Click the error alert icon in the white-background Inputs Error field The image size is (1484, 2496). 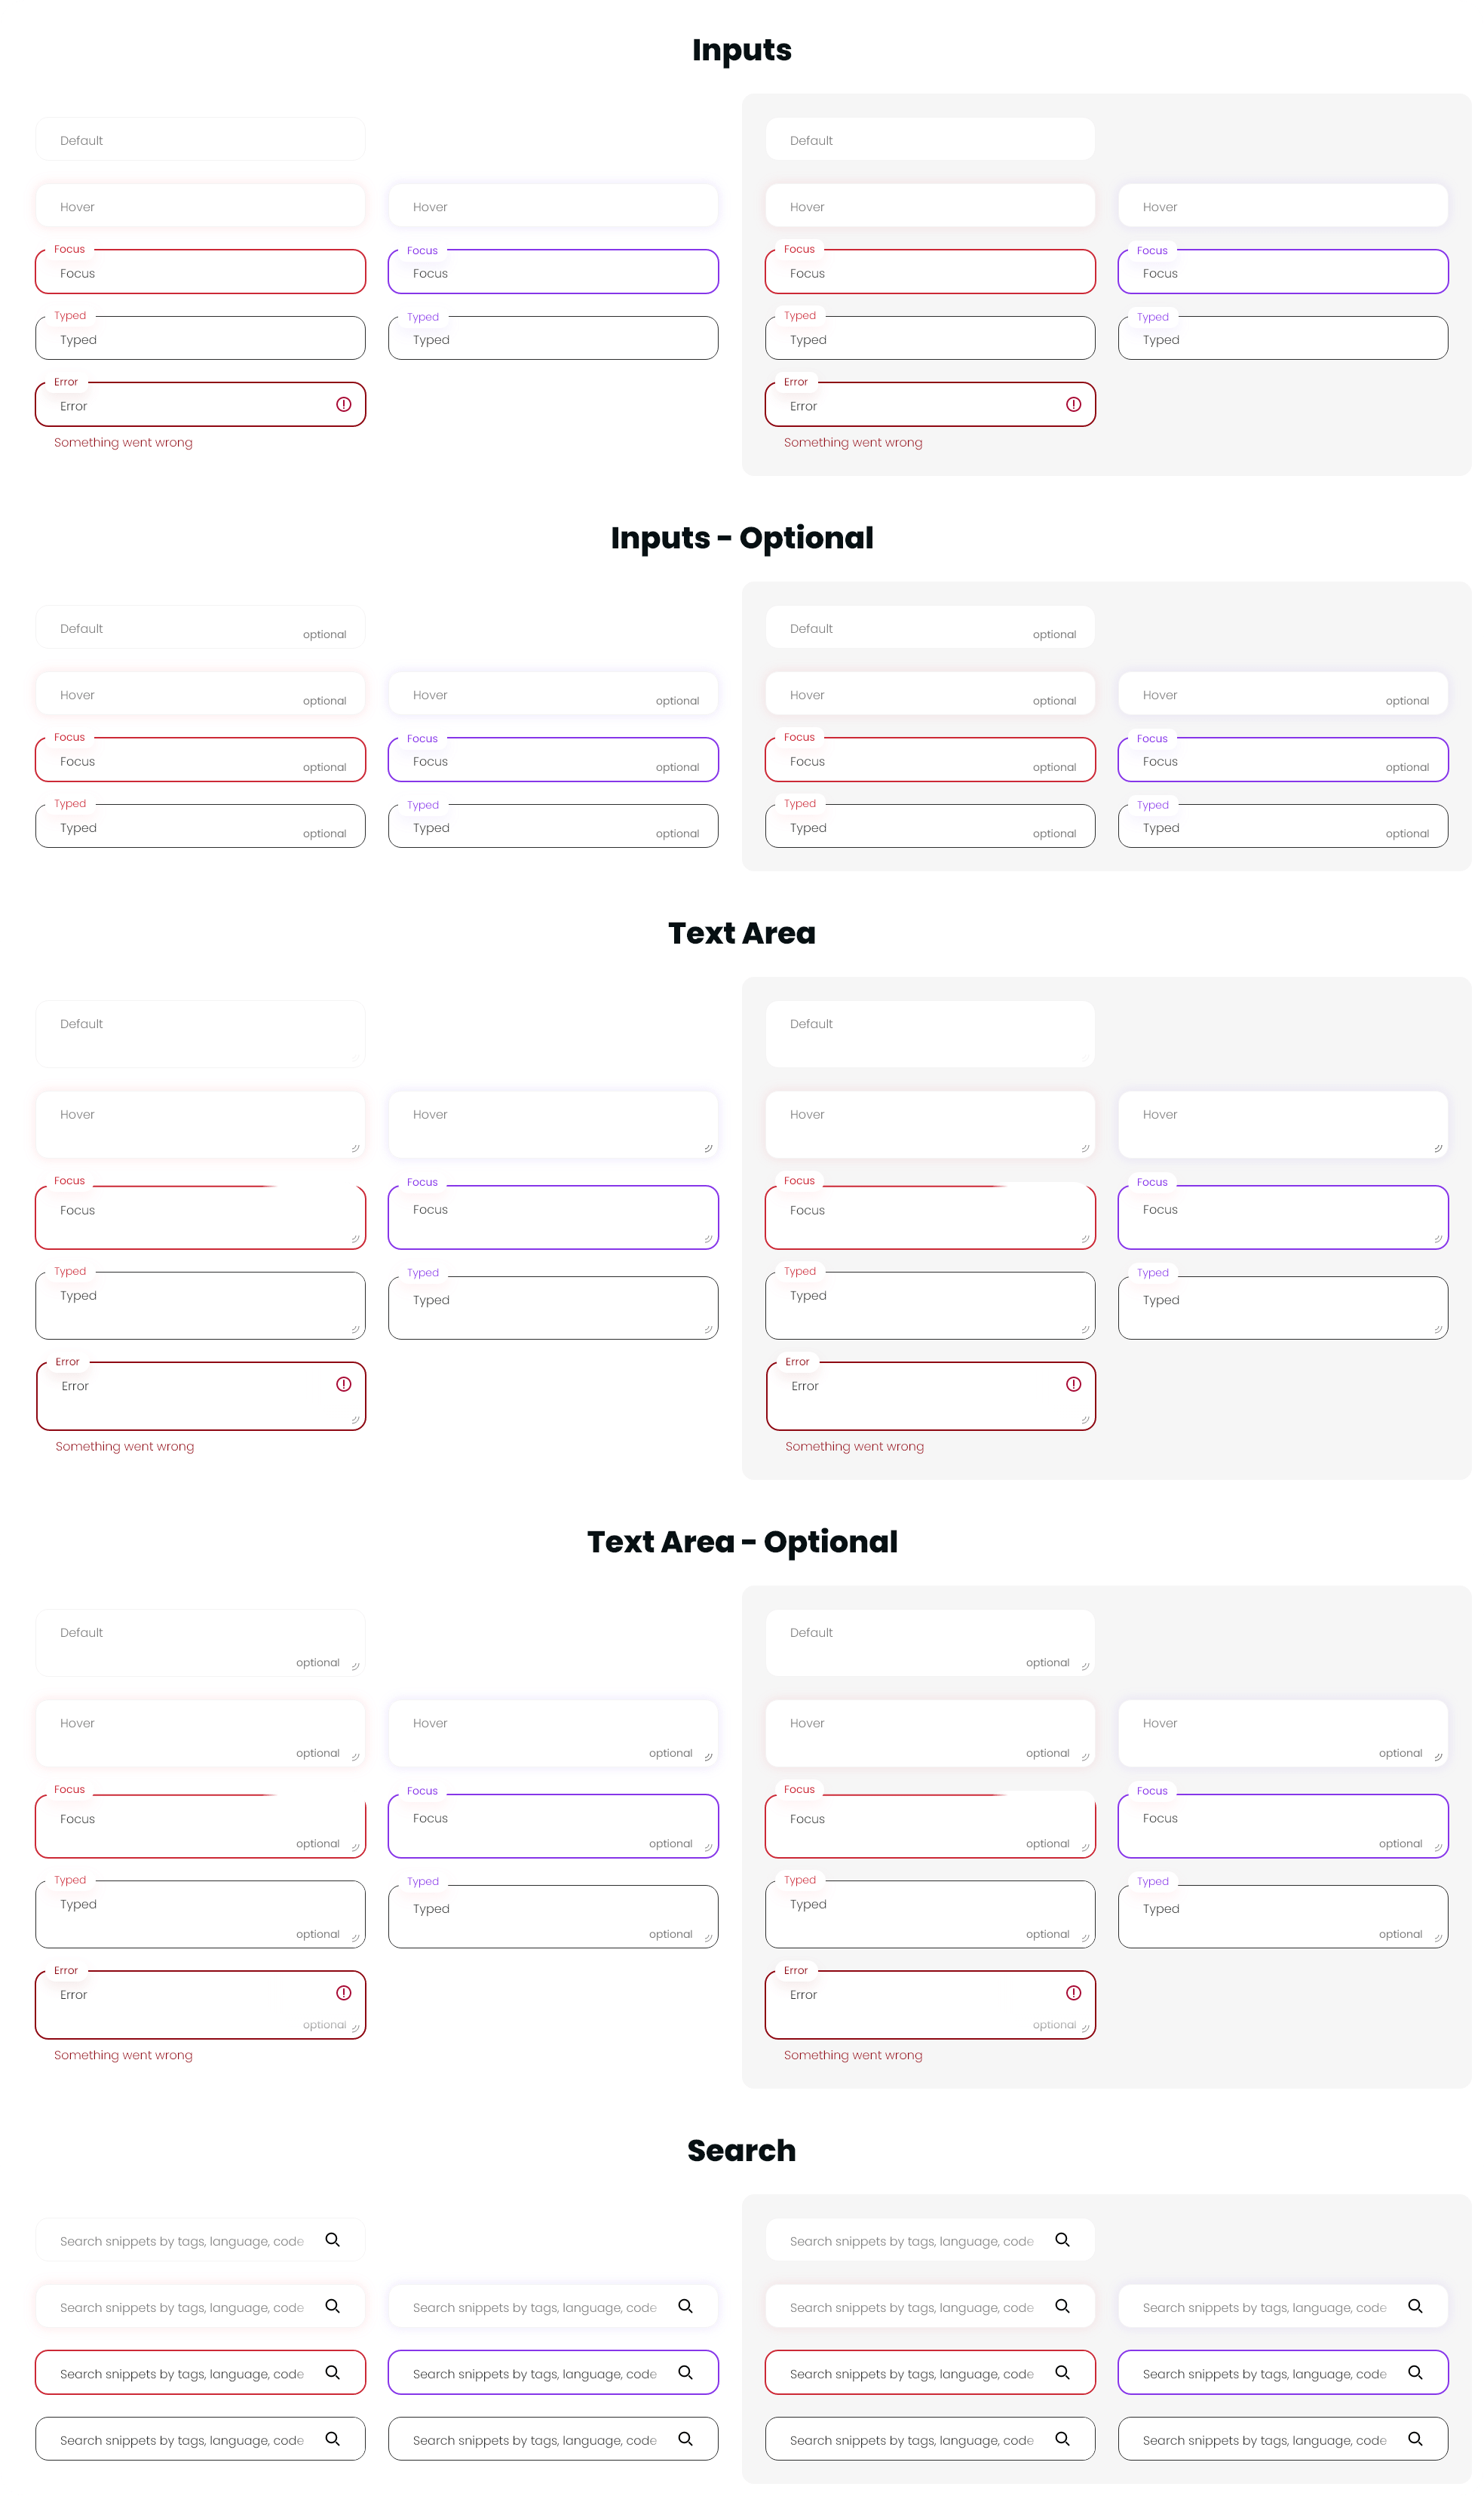(343, 404)
